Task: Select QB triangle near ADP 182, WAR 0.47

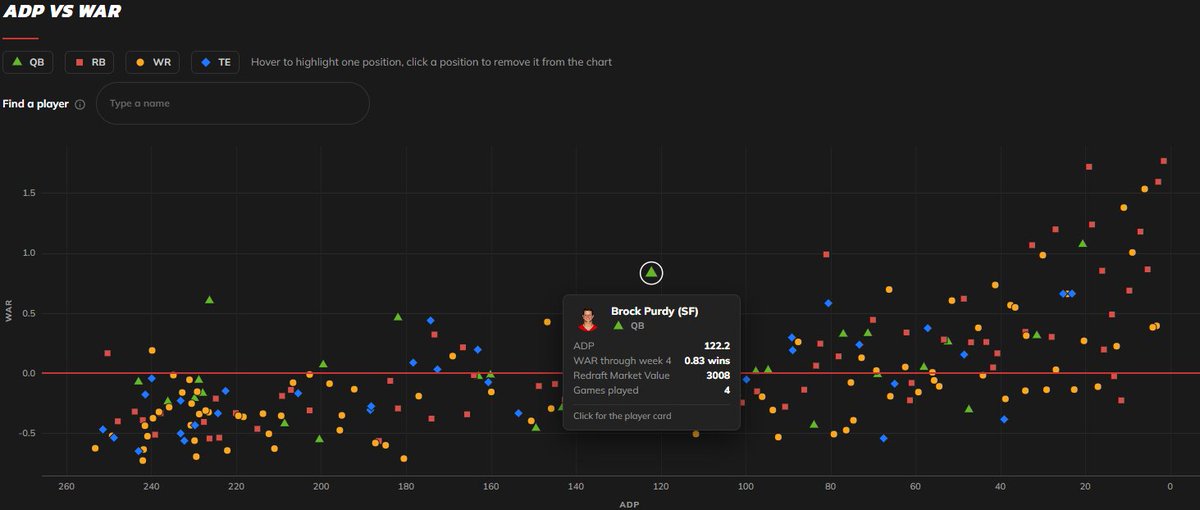Action: pos(398,316)
